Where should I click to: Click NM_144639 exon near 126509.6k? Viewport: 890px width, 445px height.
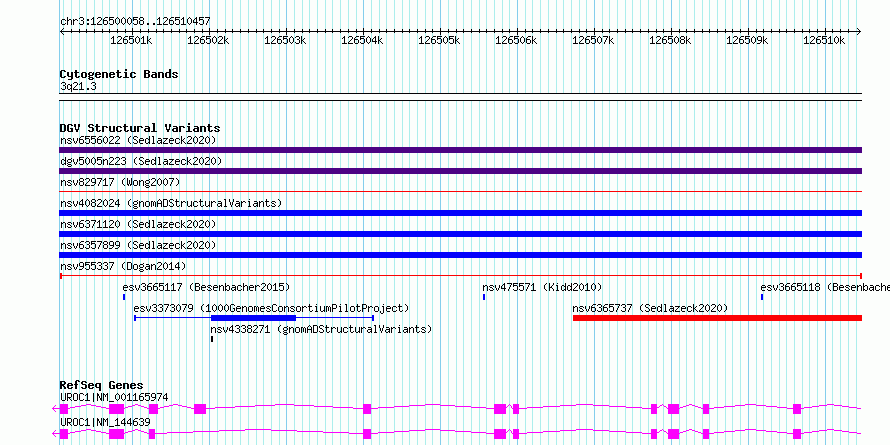pyautogui.click(x=797, y=434)
